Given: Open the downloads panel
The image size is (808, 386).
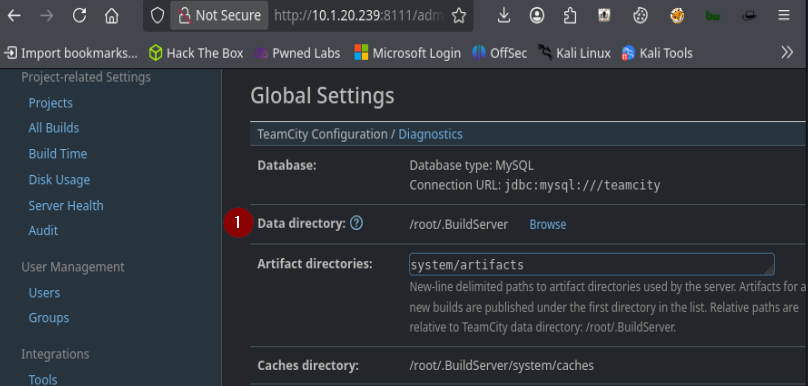Looking at the screenshot, I should point(503,16).
